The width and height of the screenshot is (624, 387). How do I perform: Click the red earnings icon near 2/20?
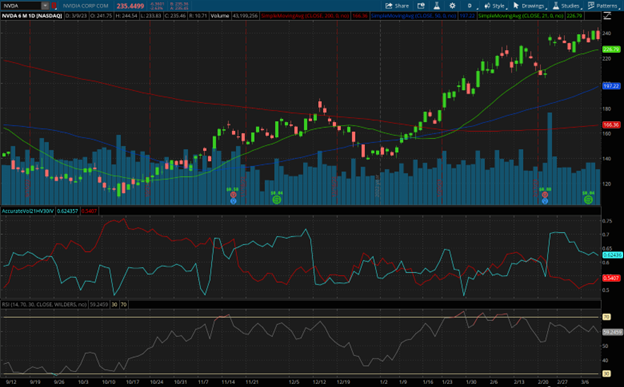point(545,195)
